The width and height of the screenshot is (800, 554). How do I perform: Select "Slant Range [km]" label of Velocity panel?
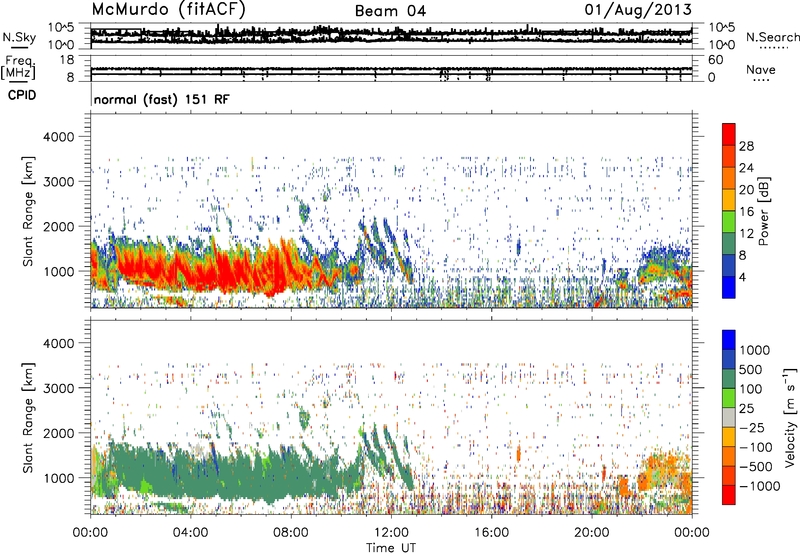tap(28, 418)
